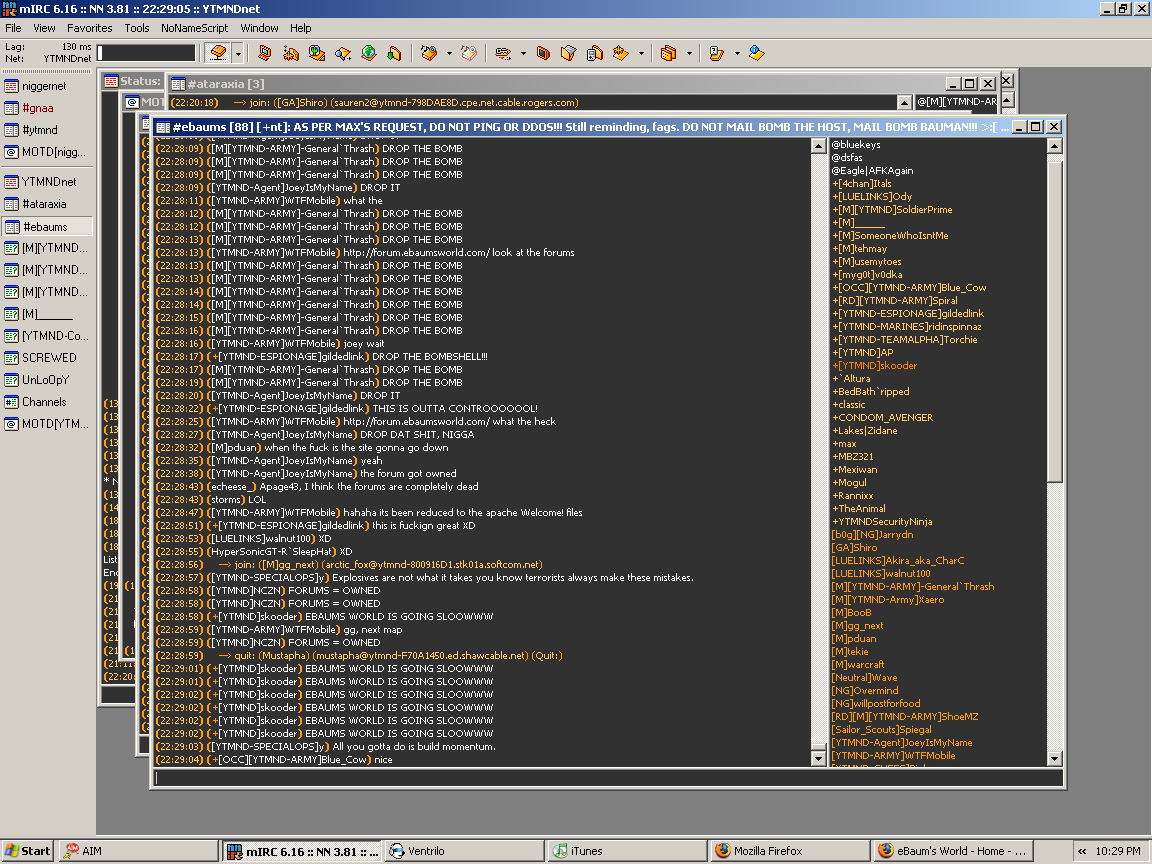The width and height of the screenshot is (1152, 864).
Task: Open the dropdown arrow next to the key icon
Action: [x=522, y=53]
